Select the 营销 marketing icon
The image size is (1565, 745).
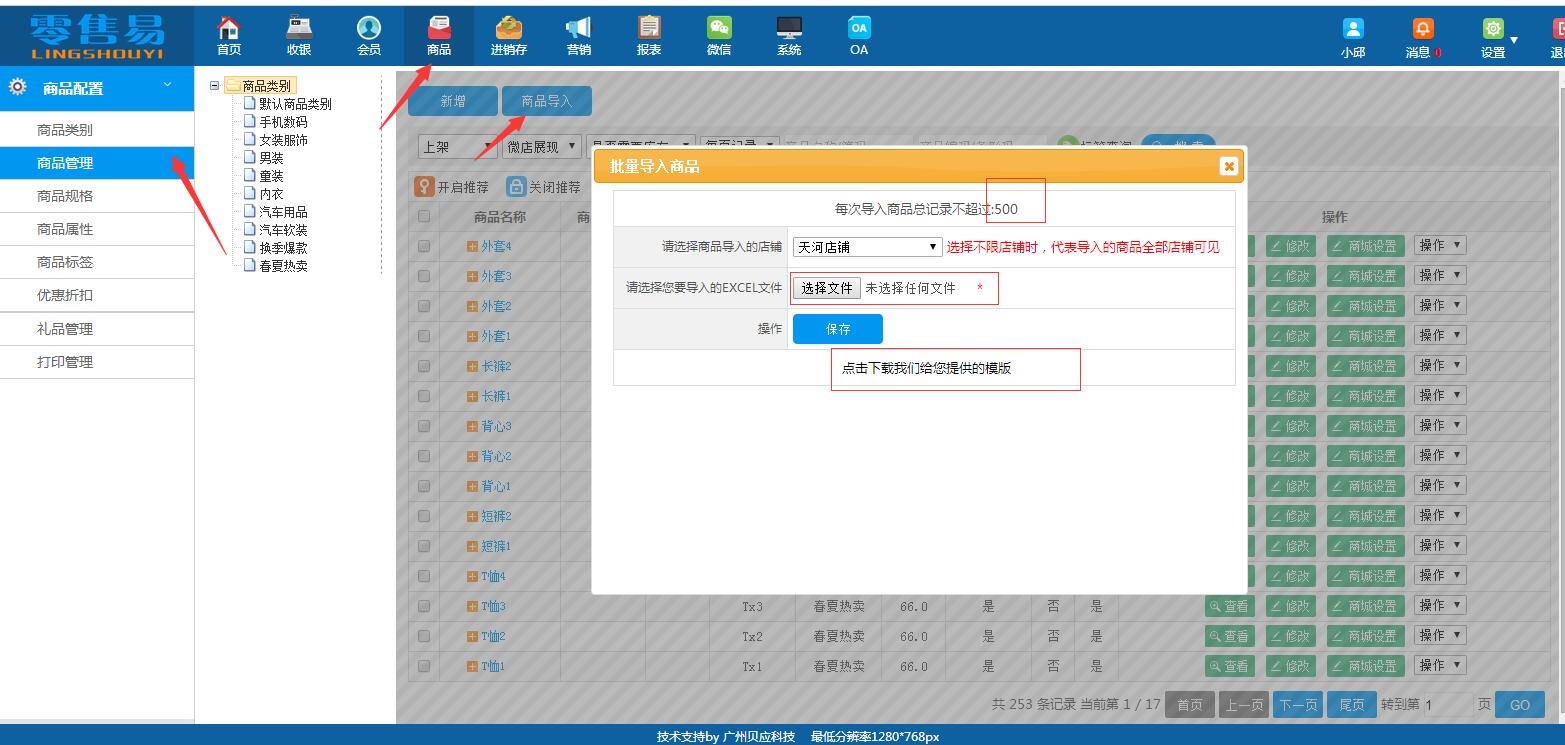pyautogui.click(x=578, y=35)
